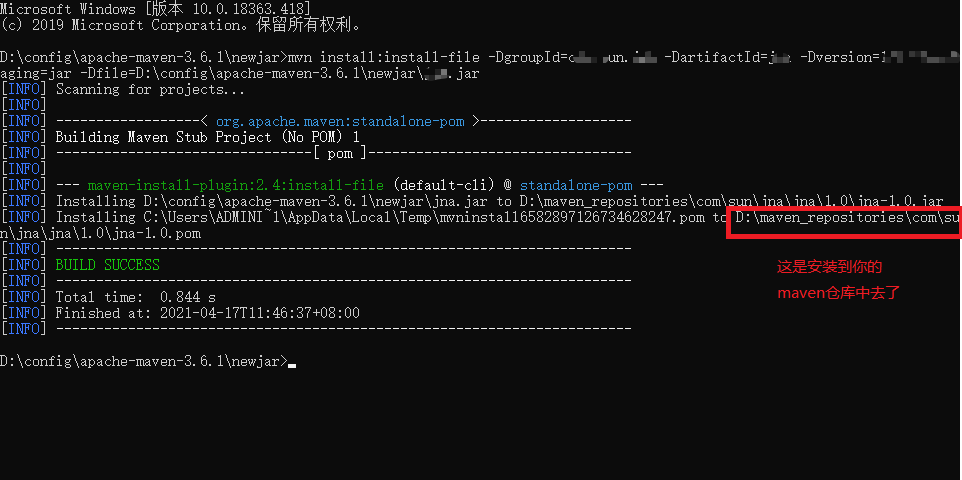
Task: Click the red annotation about the maven仓库
Action: pos(838,280)
